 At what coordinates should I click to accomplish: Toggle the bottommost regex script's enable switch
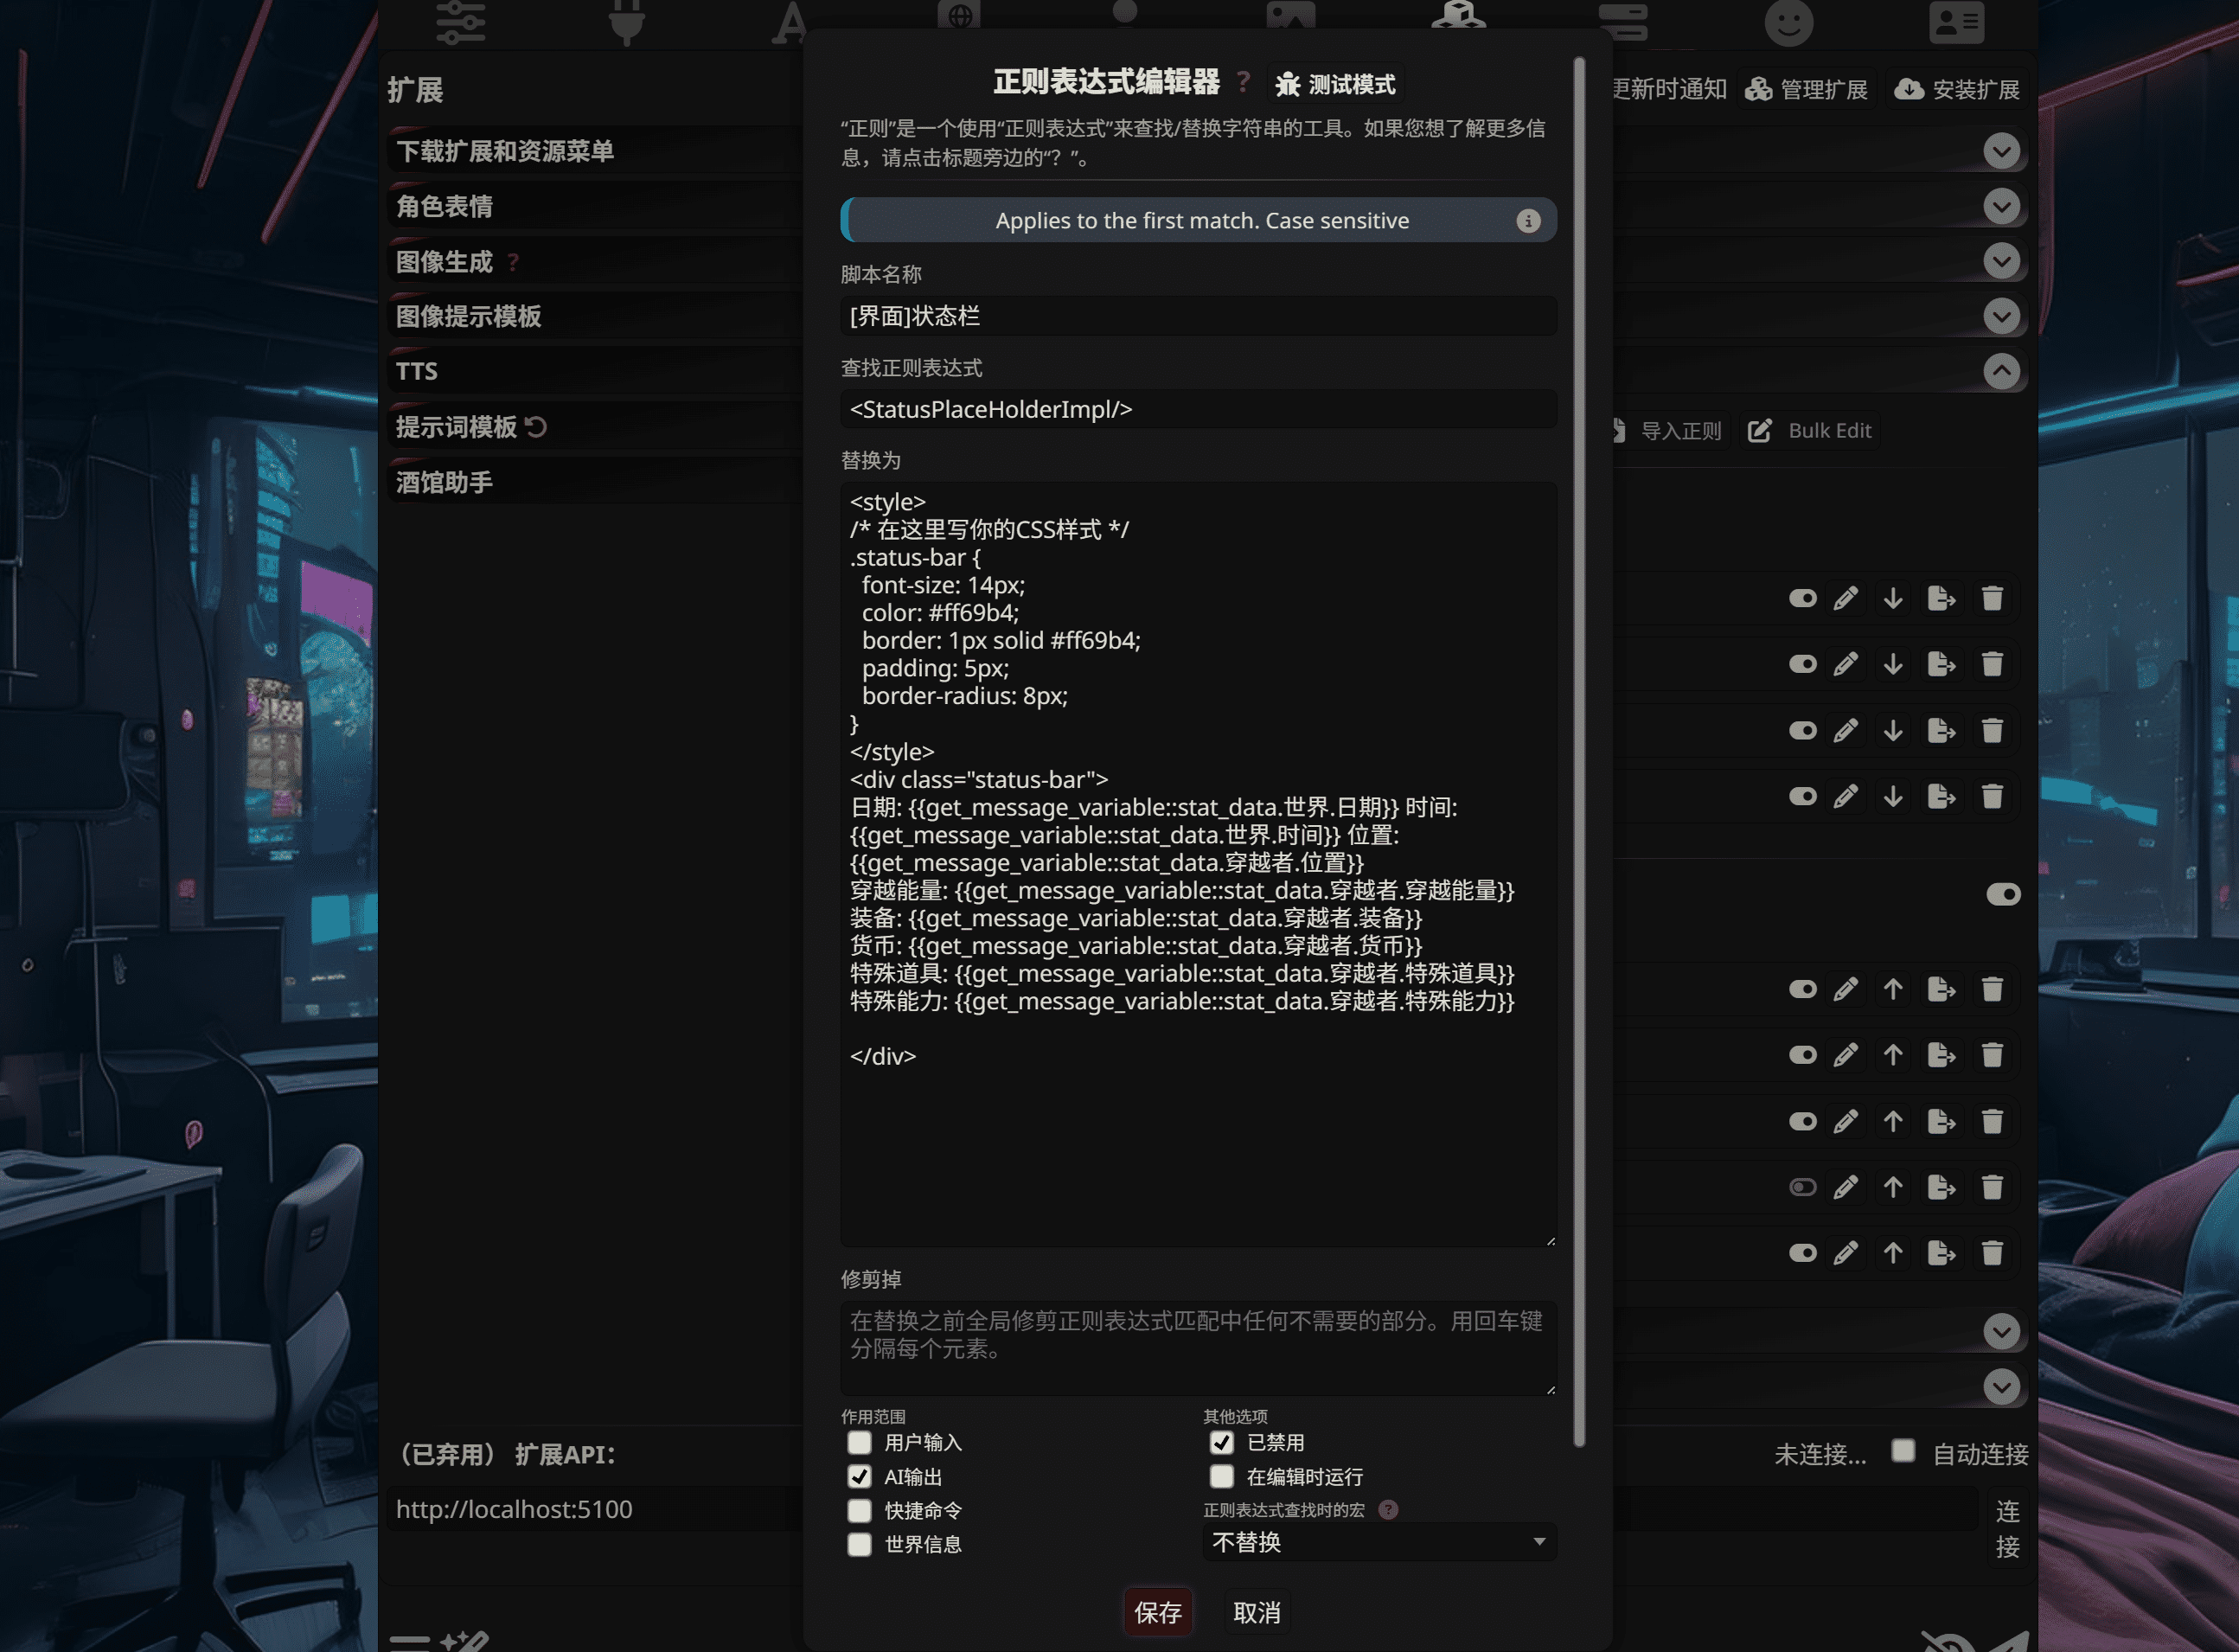(x=1802, y=1253)
